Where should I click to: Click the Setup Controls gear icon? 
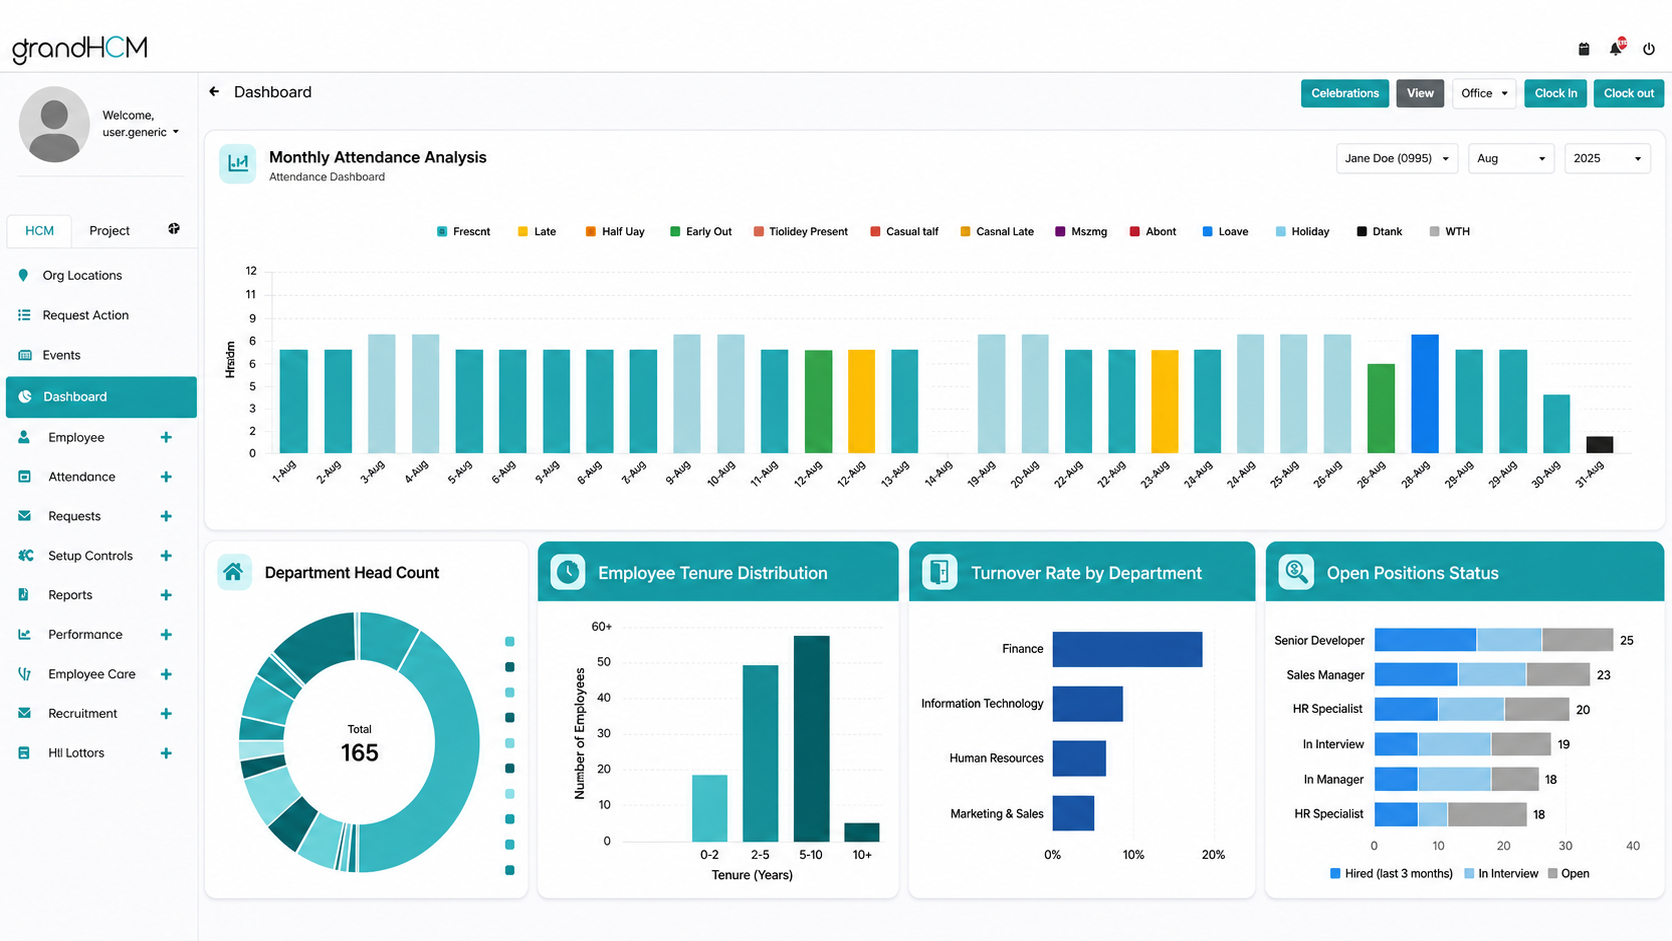pos(25,555)
